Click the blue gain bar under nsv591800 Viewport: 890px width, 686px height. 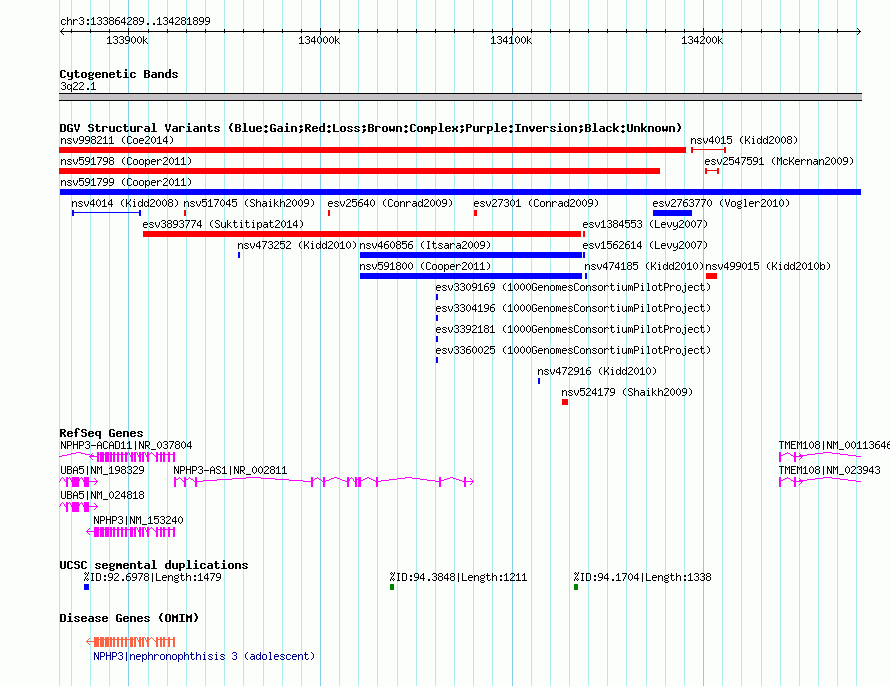click(471, 276)
